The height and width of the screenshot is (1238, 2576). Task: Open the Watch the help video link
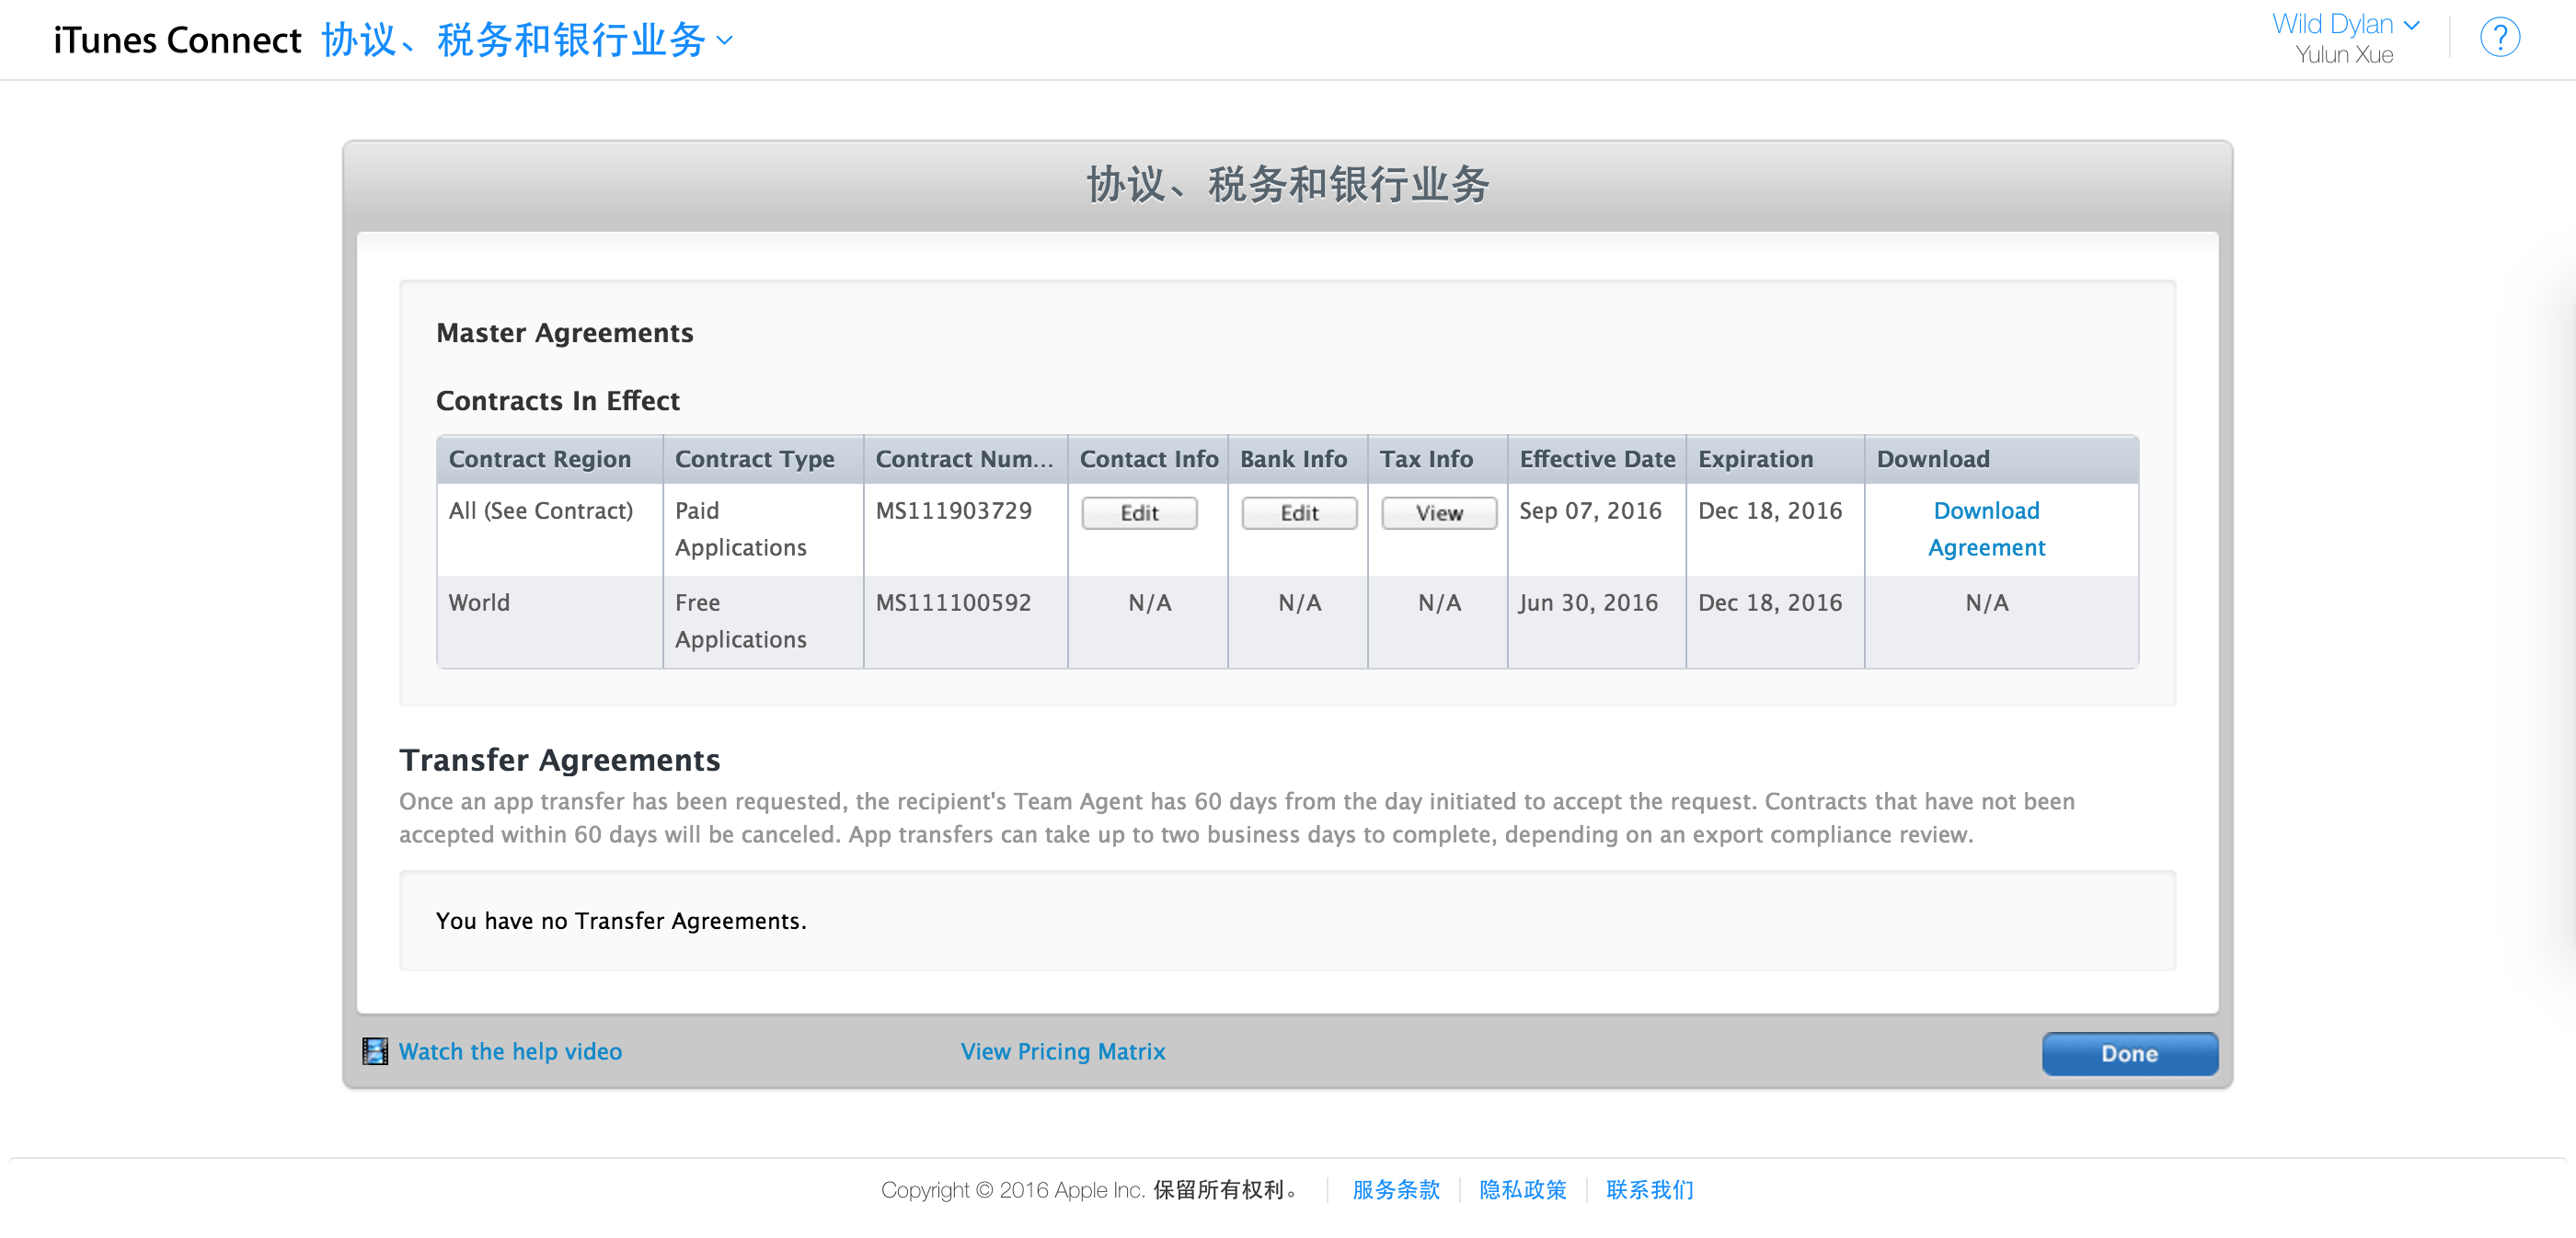[510, 1051]
